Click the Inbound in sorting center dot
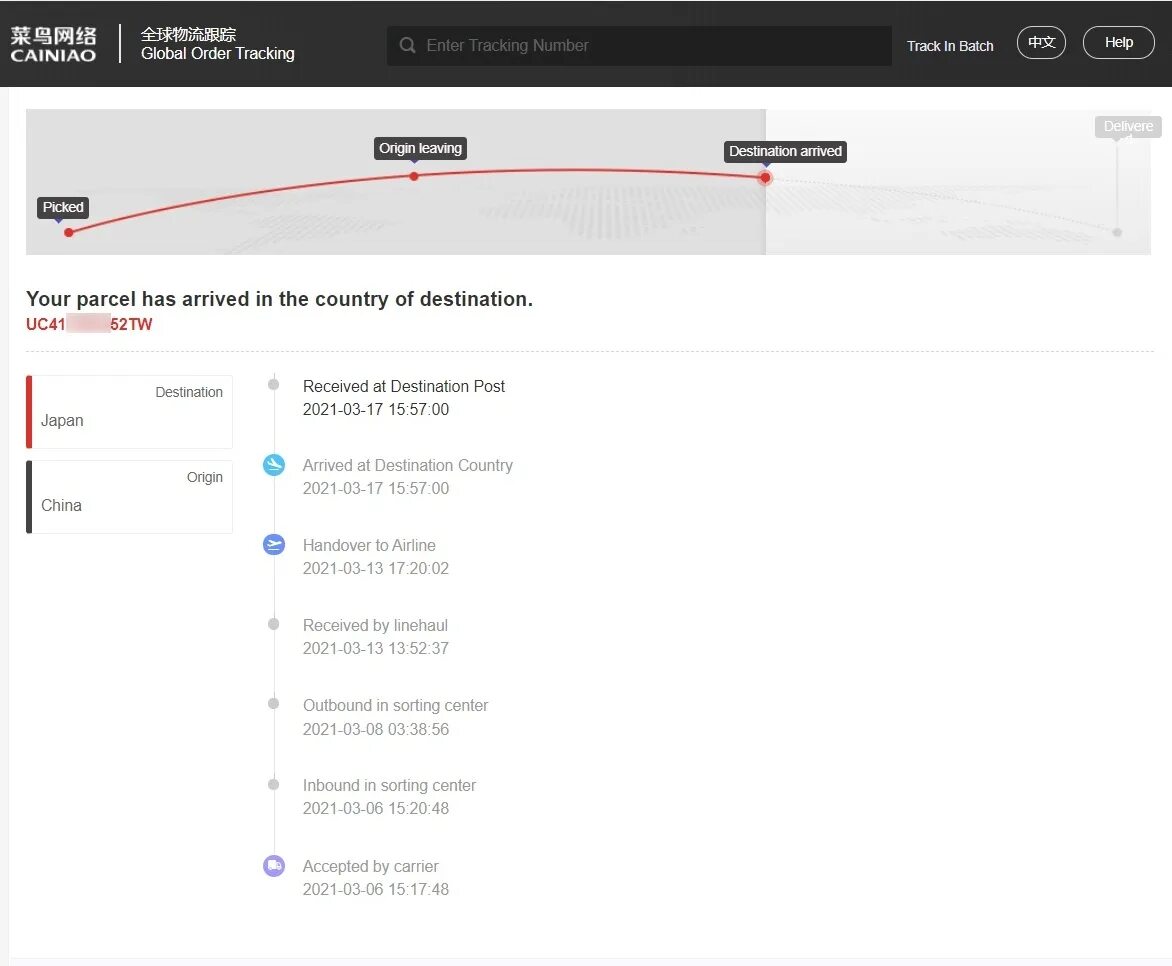Viewport: 1172px width, 966px height. (274, 784)
